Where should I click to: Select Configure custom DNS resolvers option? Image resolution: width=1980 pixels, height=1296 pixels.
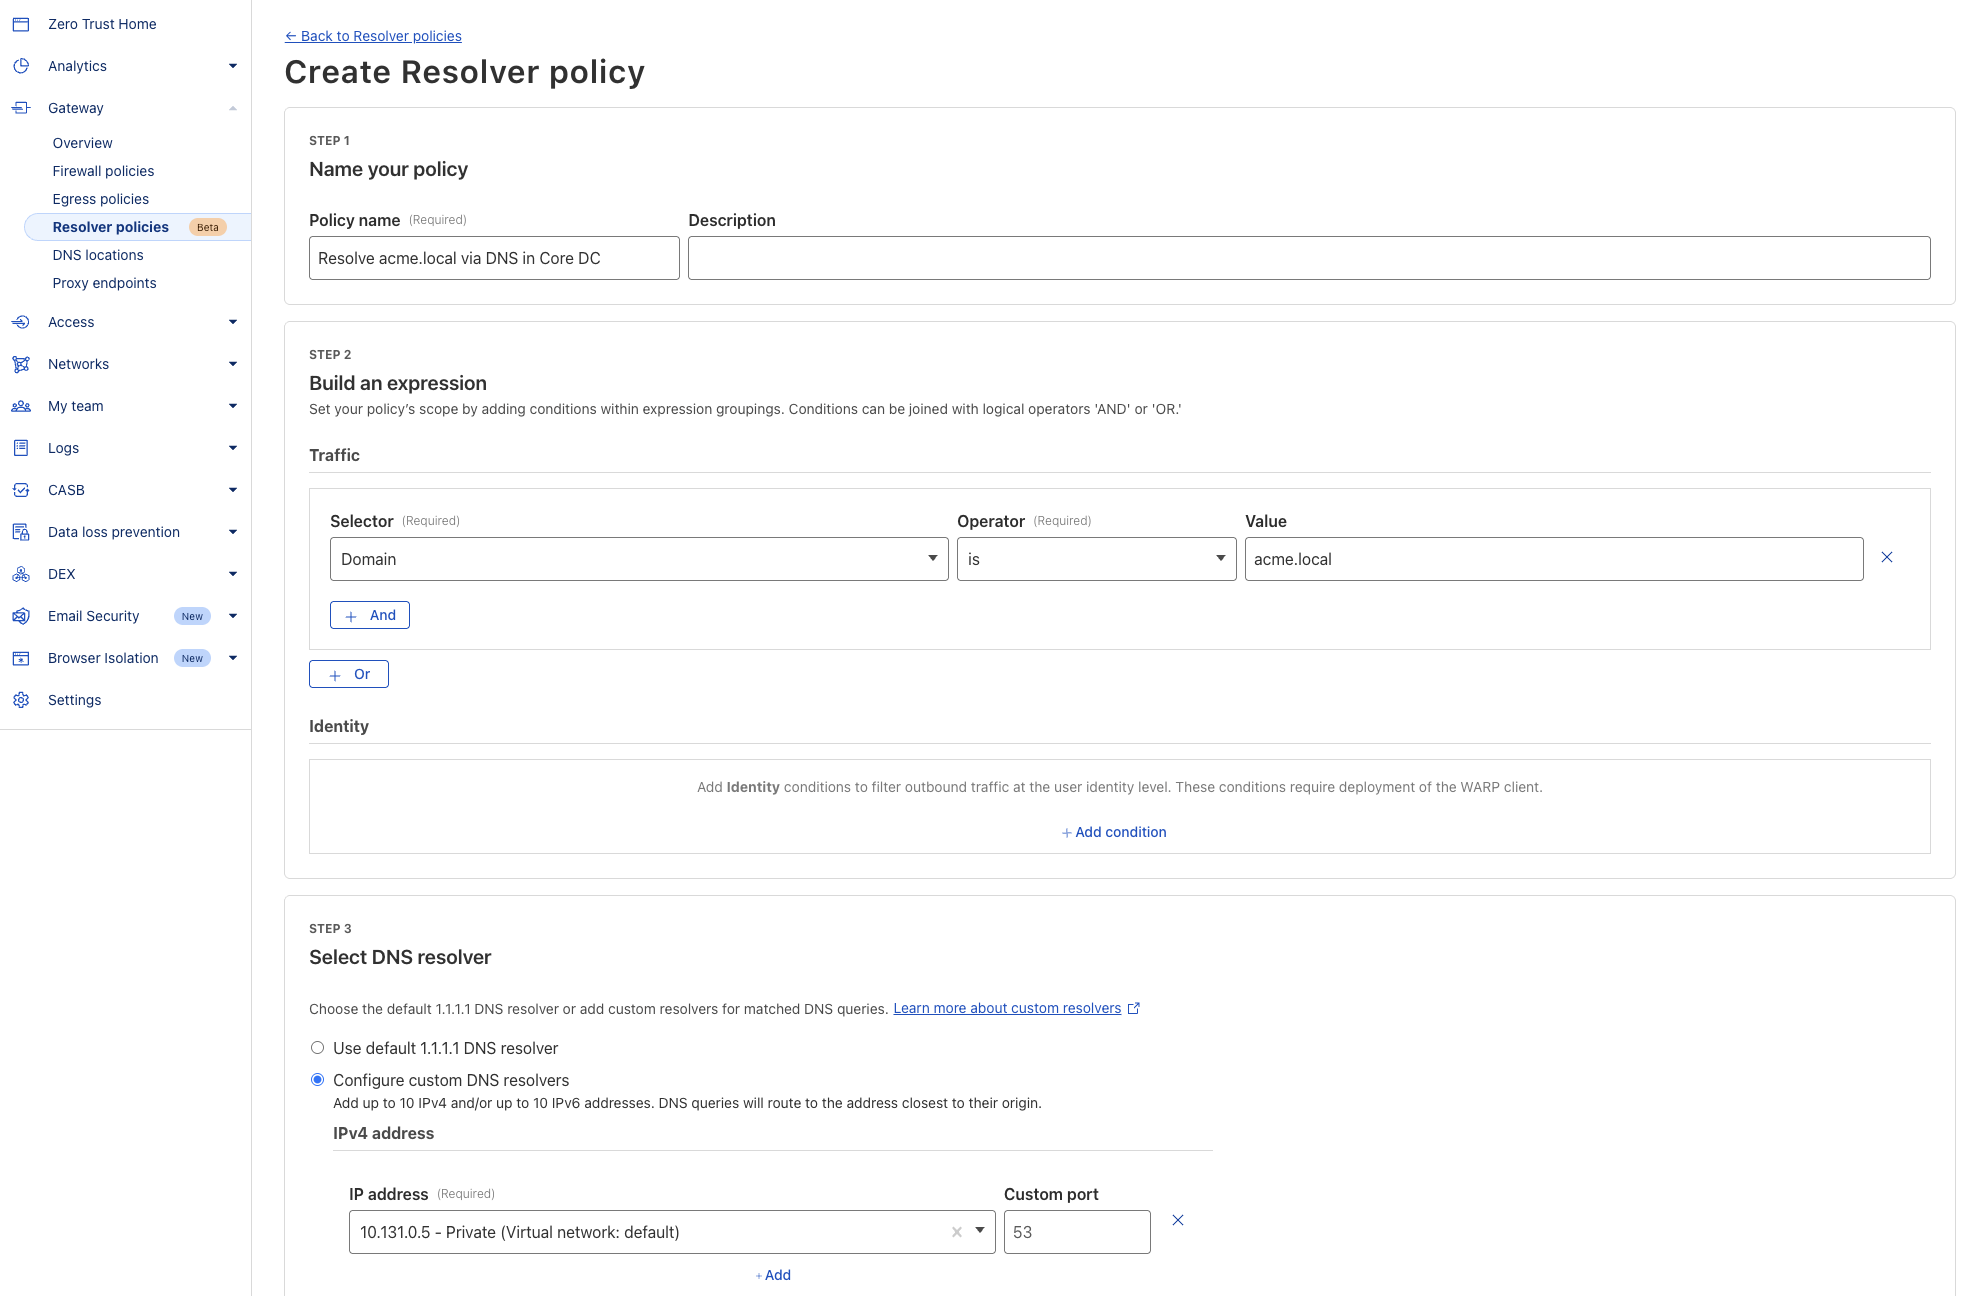click(317, 1080)
